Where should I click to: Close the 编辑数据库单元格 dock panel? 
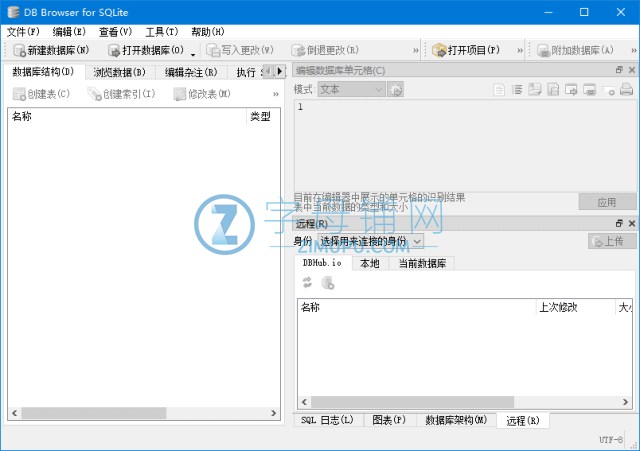point(632,70)
